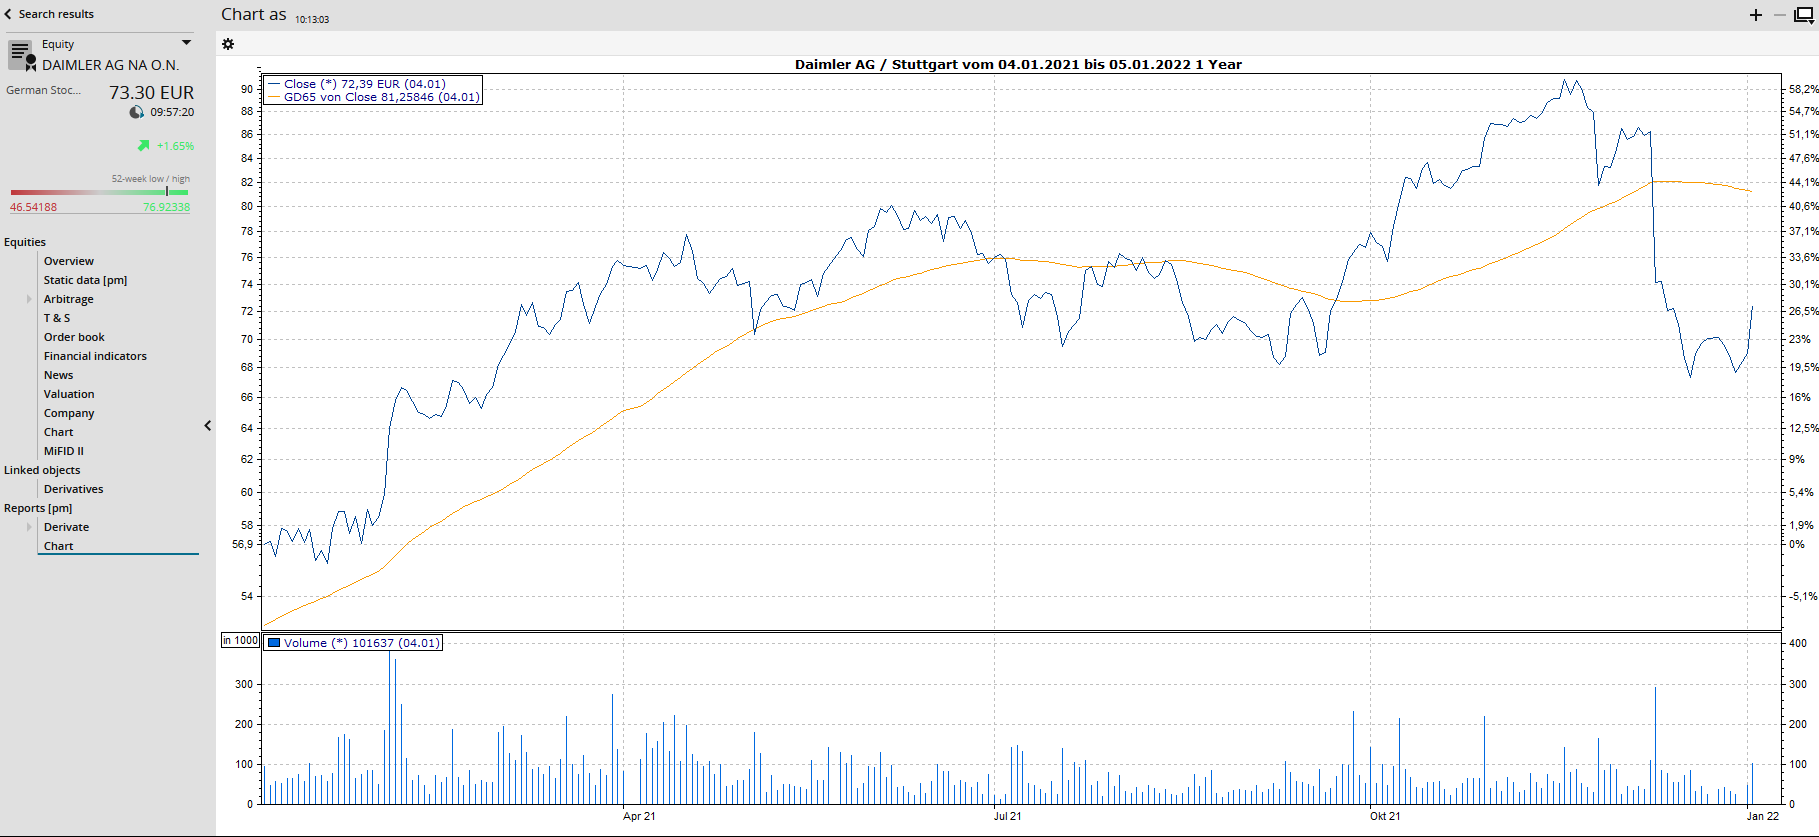Expand the Derivate reports node
1819x837 pixels.
pyautogui.click(x=29, y=527)
